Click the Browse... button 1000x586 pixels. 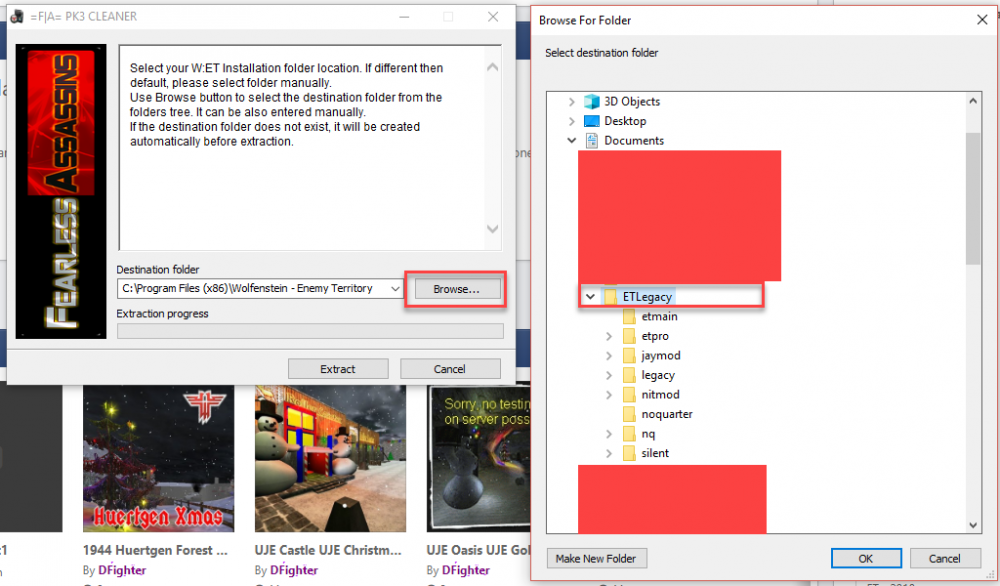pyautogui.click(x=456, y=289)
